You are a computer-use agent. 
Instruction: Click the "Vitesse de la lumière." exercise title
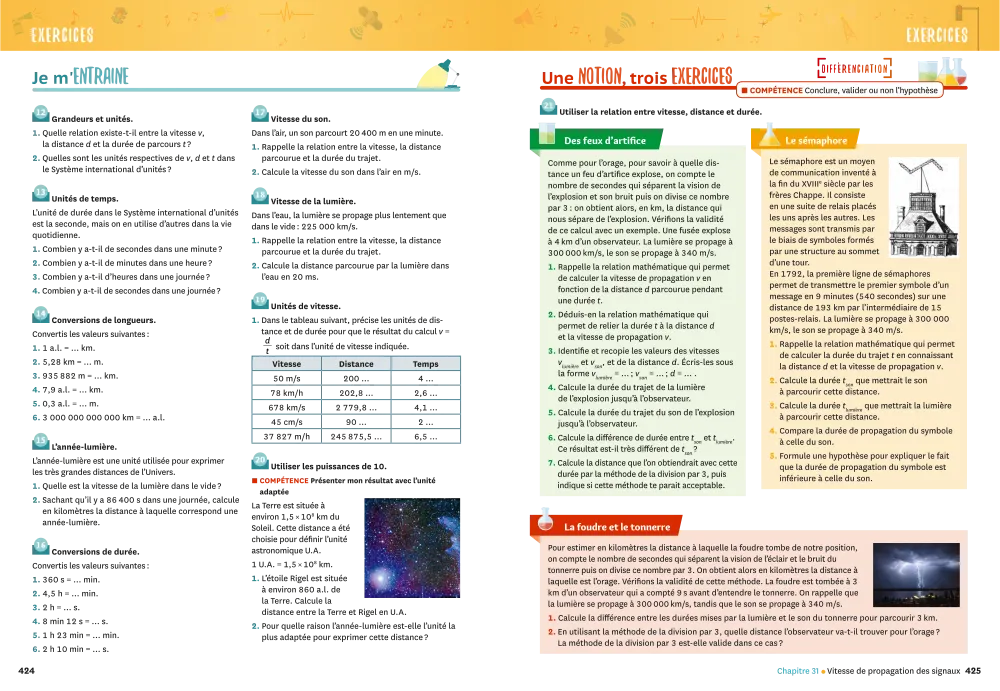pos(313,202)
